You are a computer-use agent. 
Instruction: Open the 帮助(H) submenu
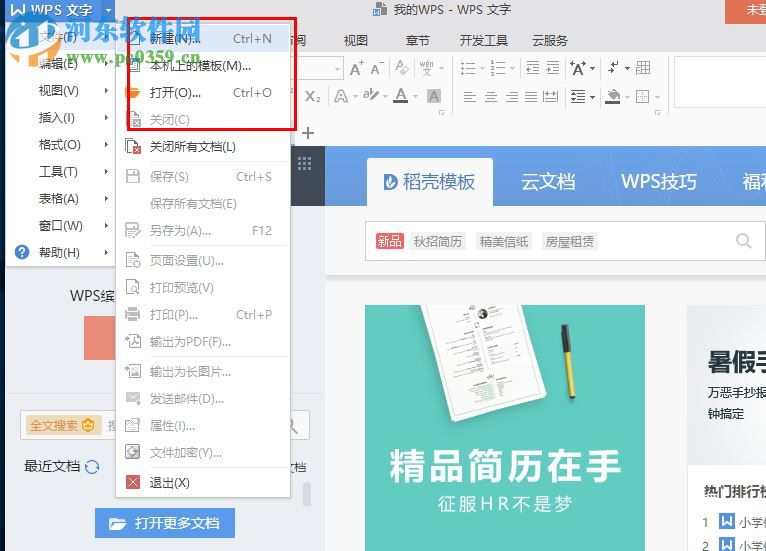(60, 253)
